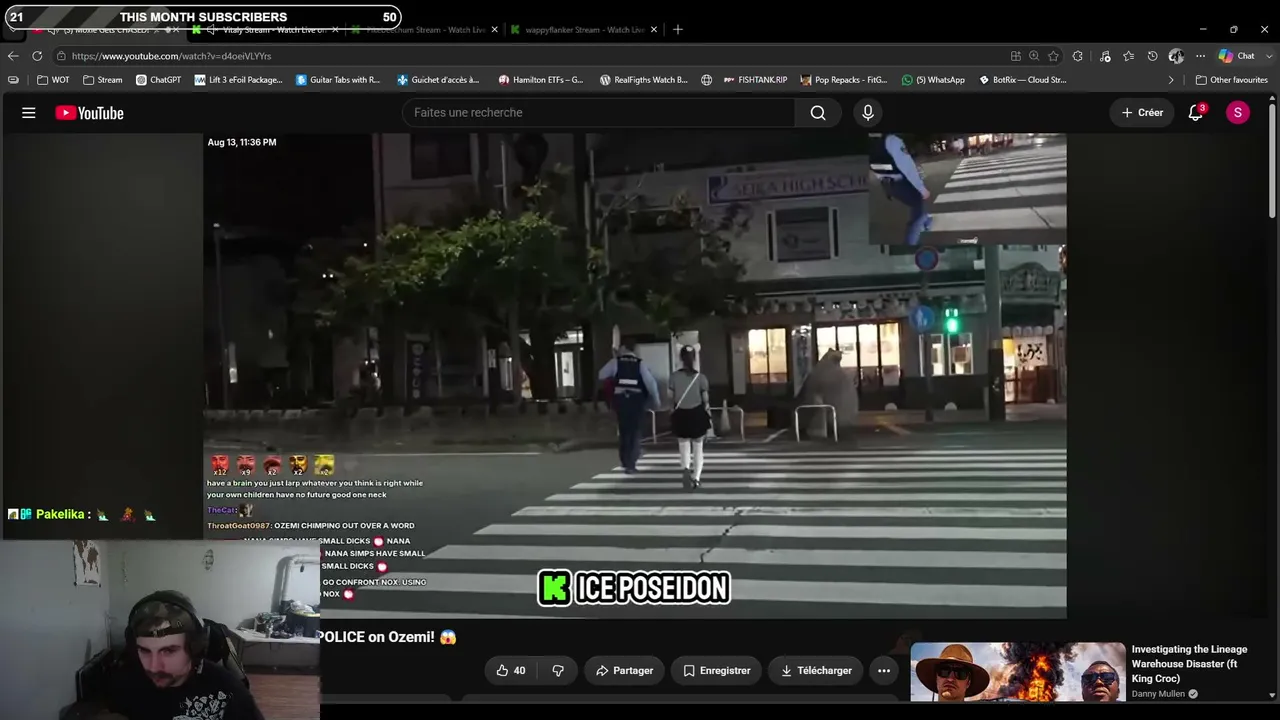Reload the current page

[37, 56]
